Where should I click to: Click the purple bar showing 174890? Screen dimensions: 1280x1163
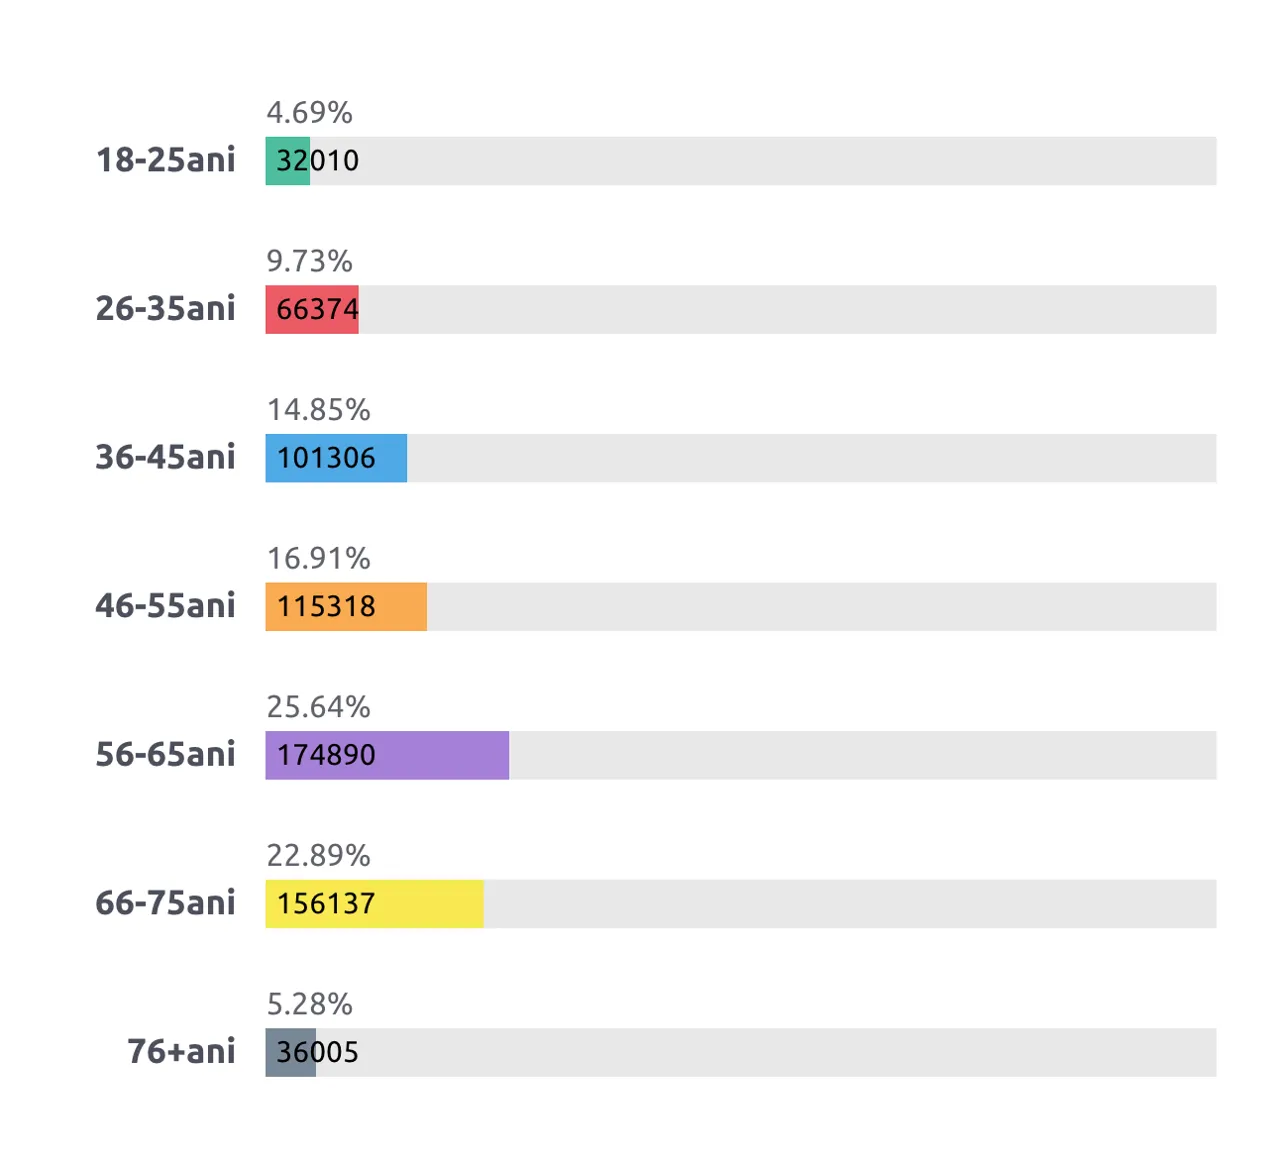pos(387,755)
